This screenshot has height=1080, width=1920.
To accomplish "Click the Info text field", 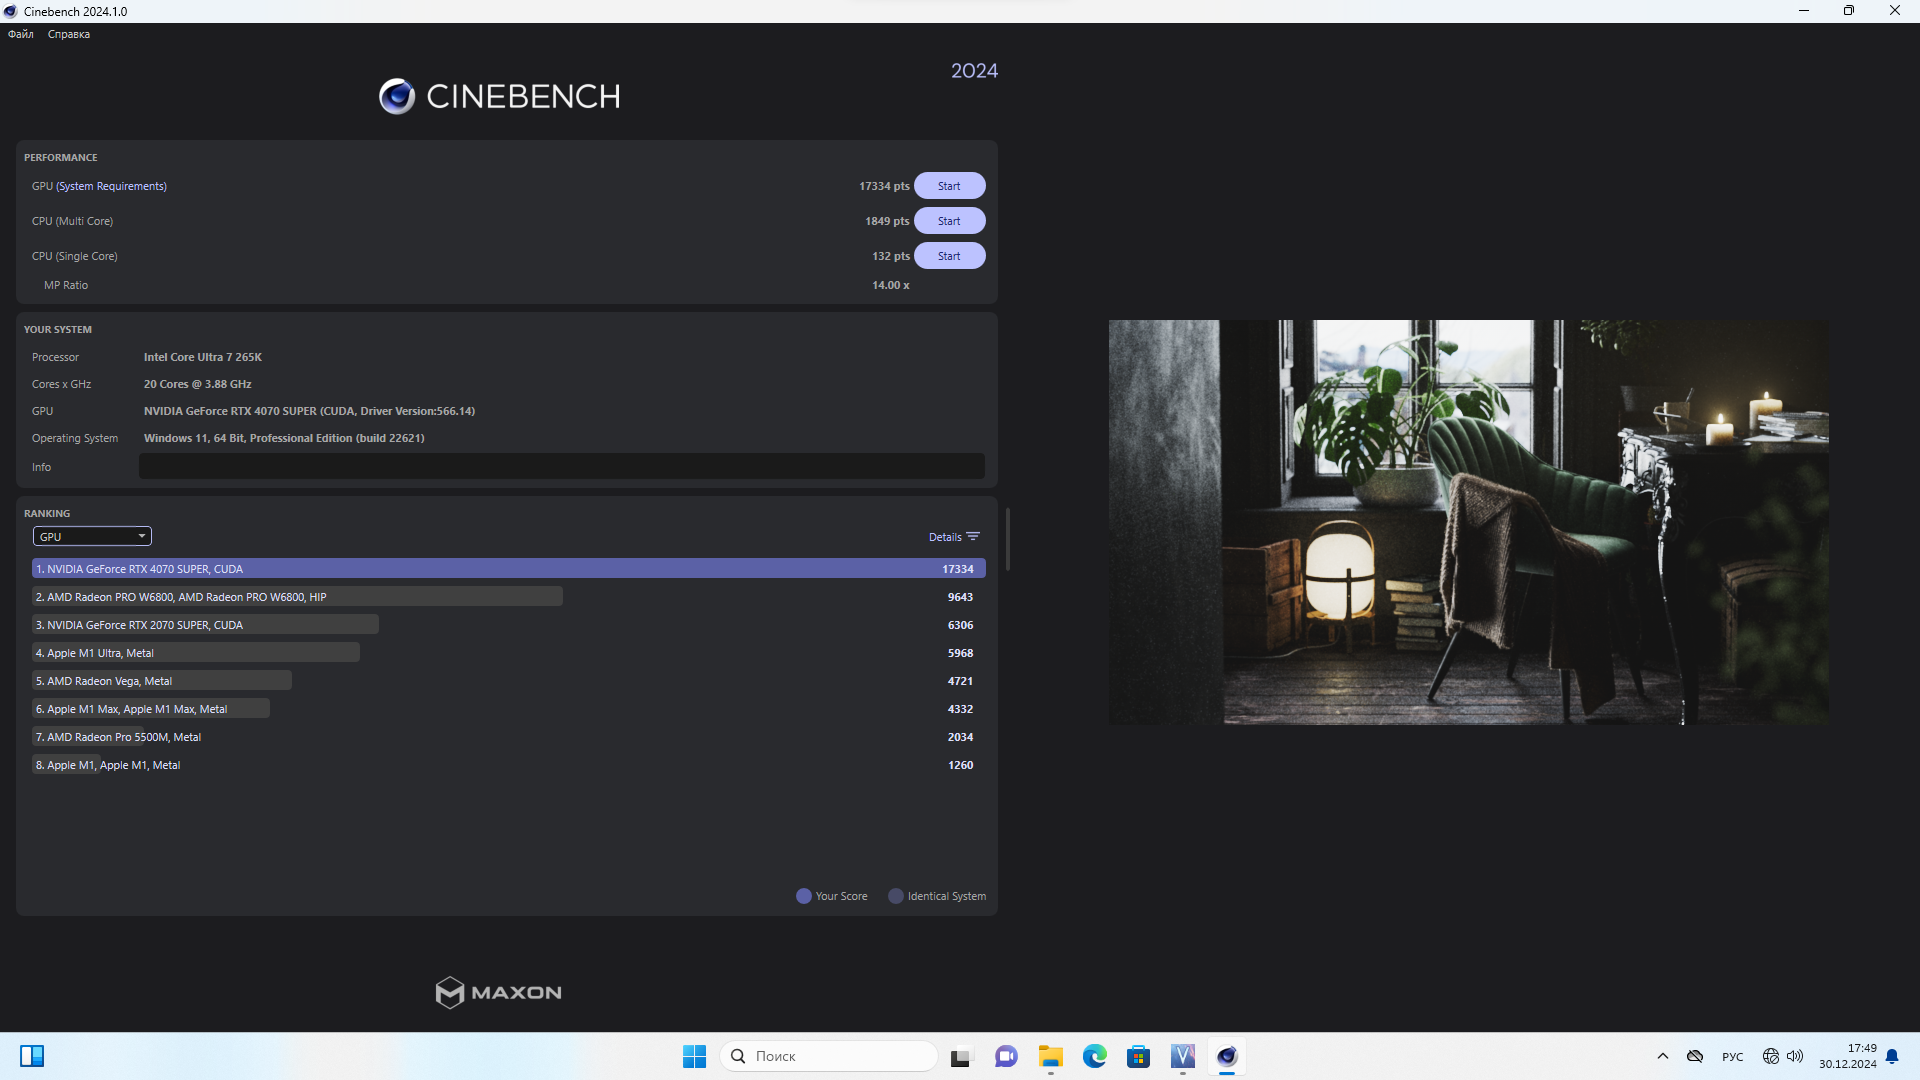I will pos(561,466).
